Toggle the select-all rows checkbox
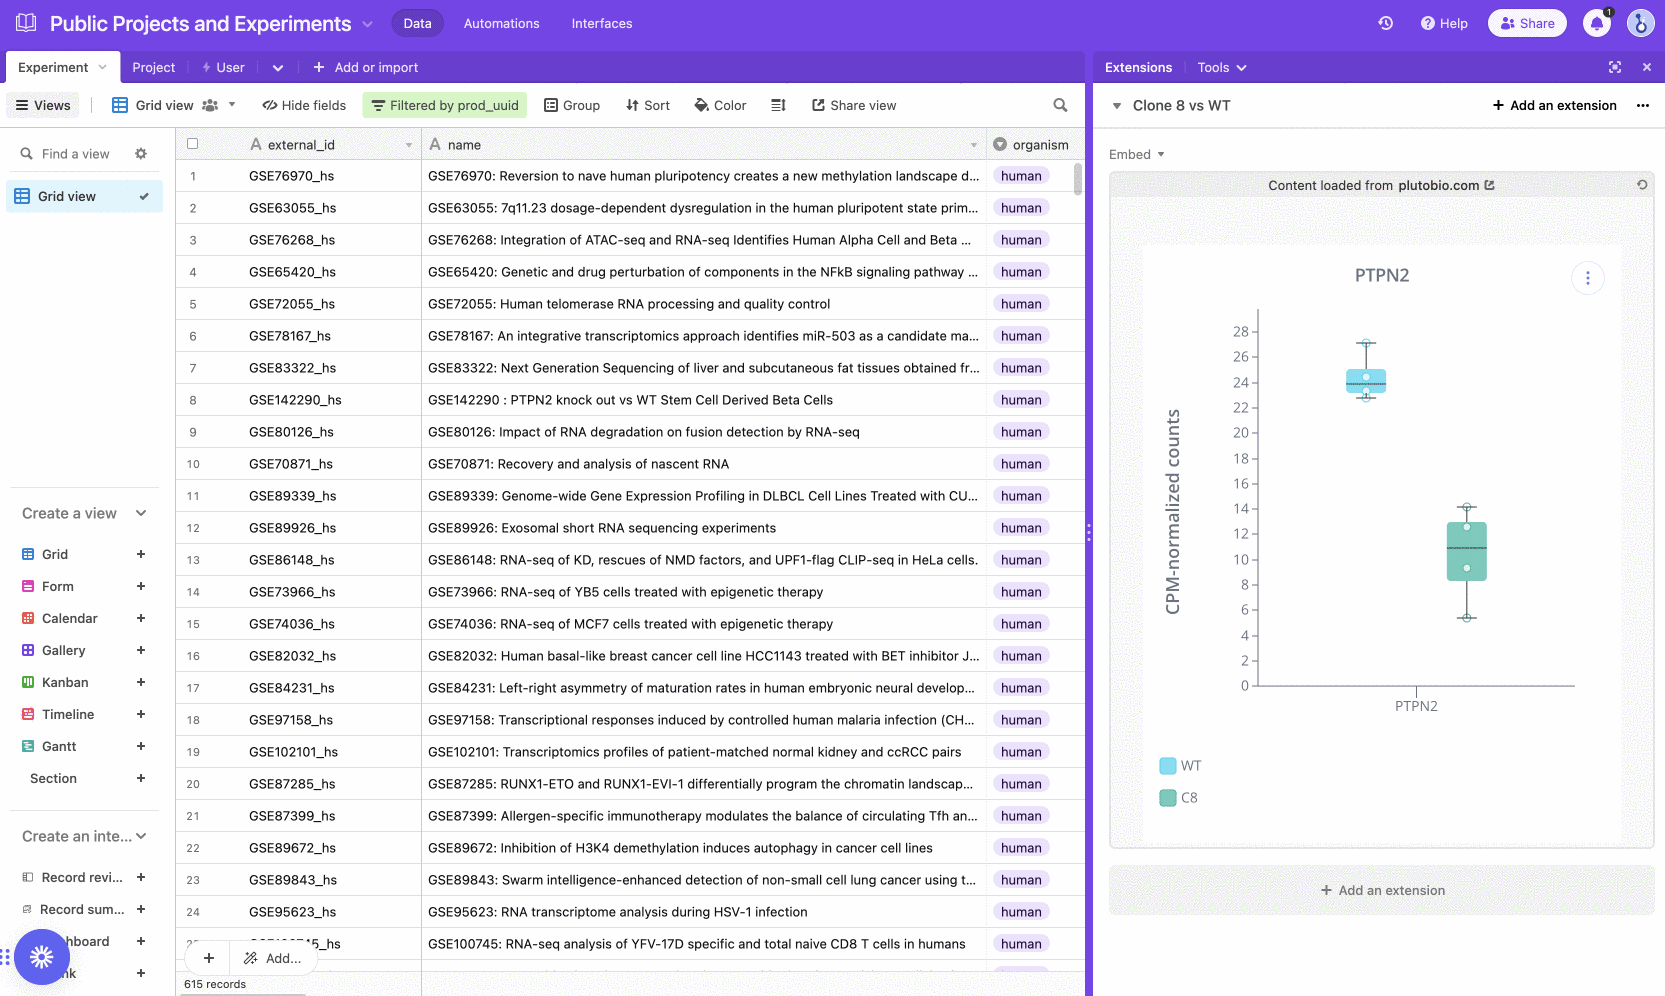 (x=193, y=144)
